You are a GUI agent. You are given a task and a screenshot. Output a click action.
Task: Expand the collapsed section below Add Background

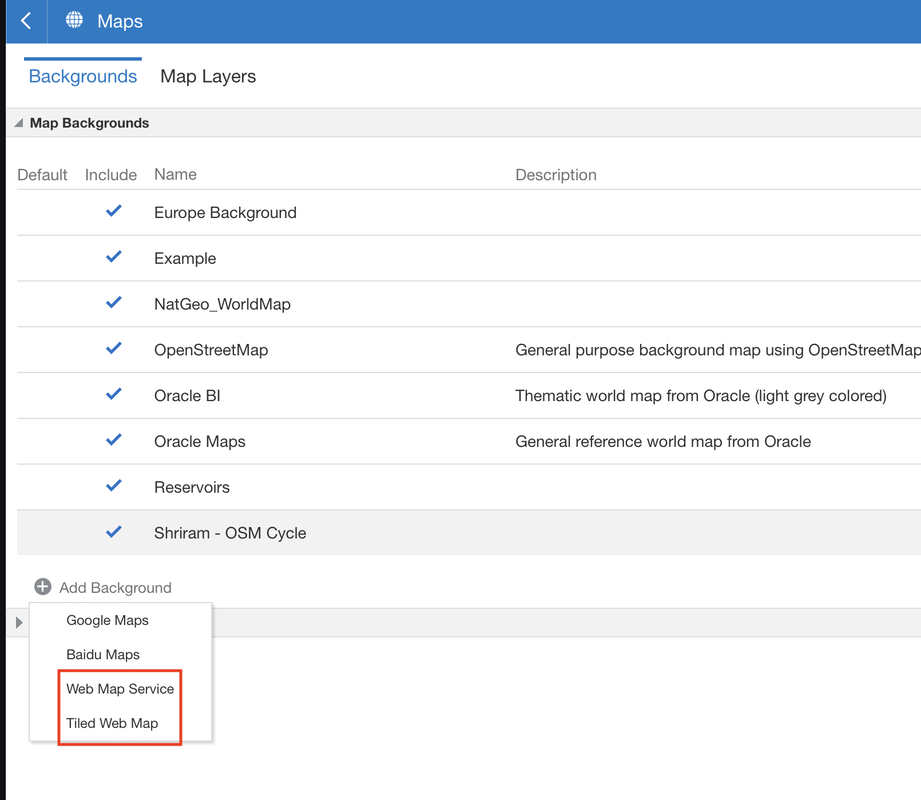19,622
